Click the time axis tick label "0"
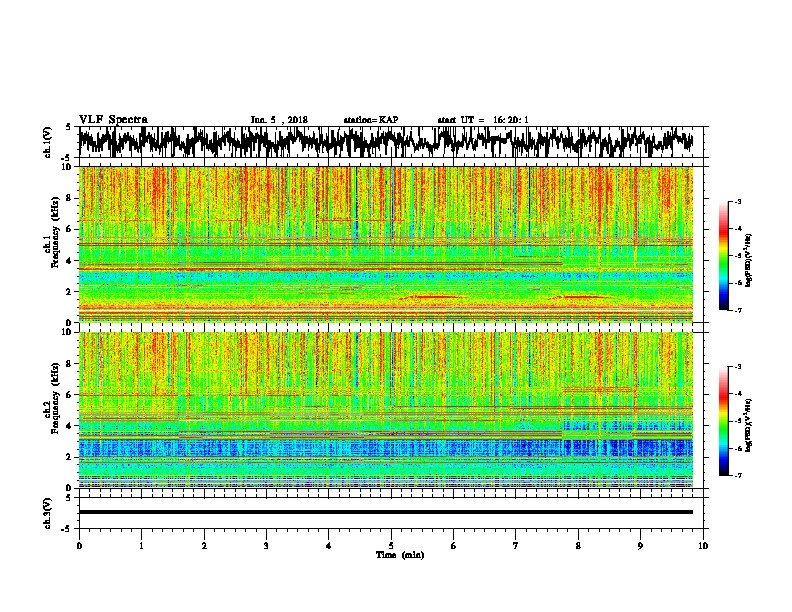 point(79,546)
